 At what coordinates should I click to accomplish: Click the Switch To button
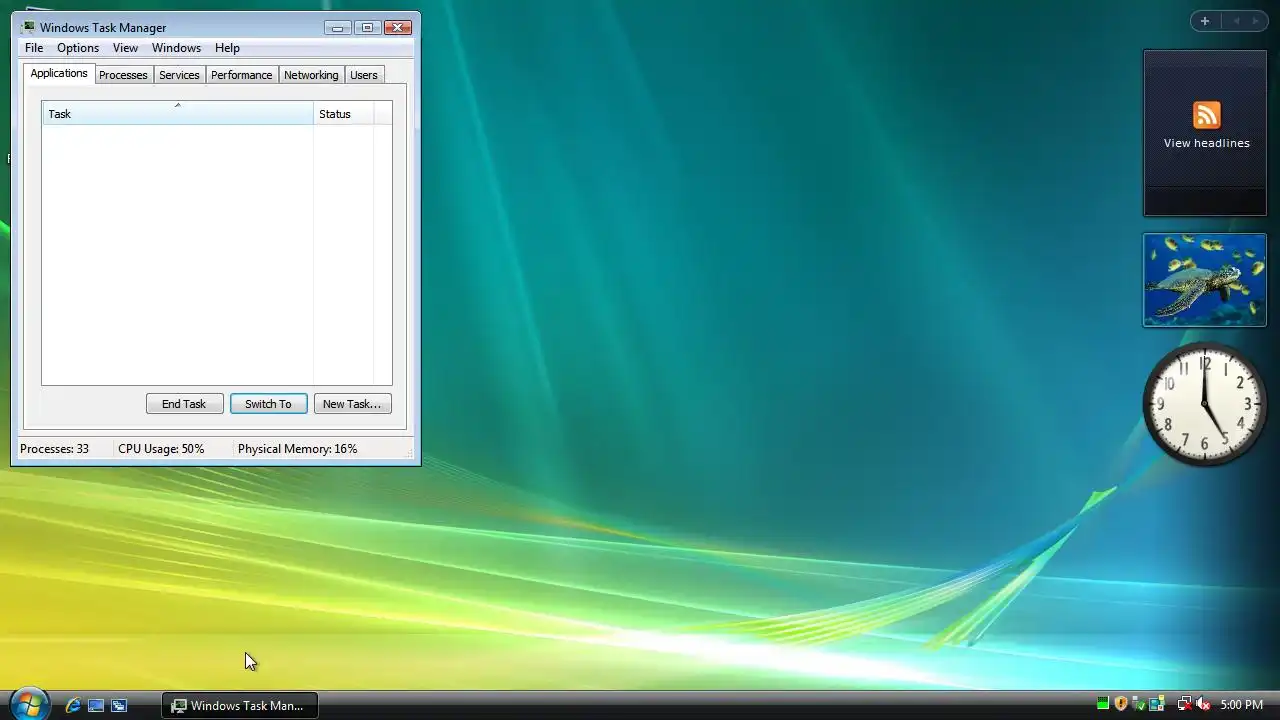[268, 404]
